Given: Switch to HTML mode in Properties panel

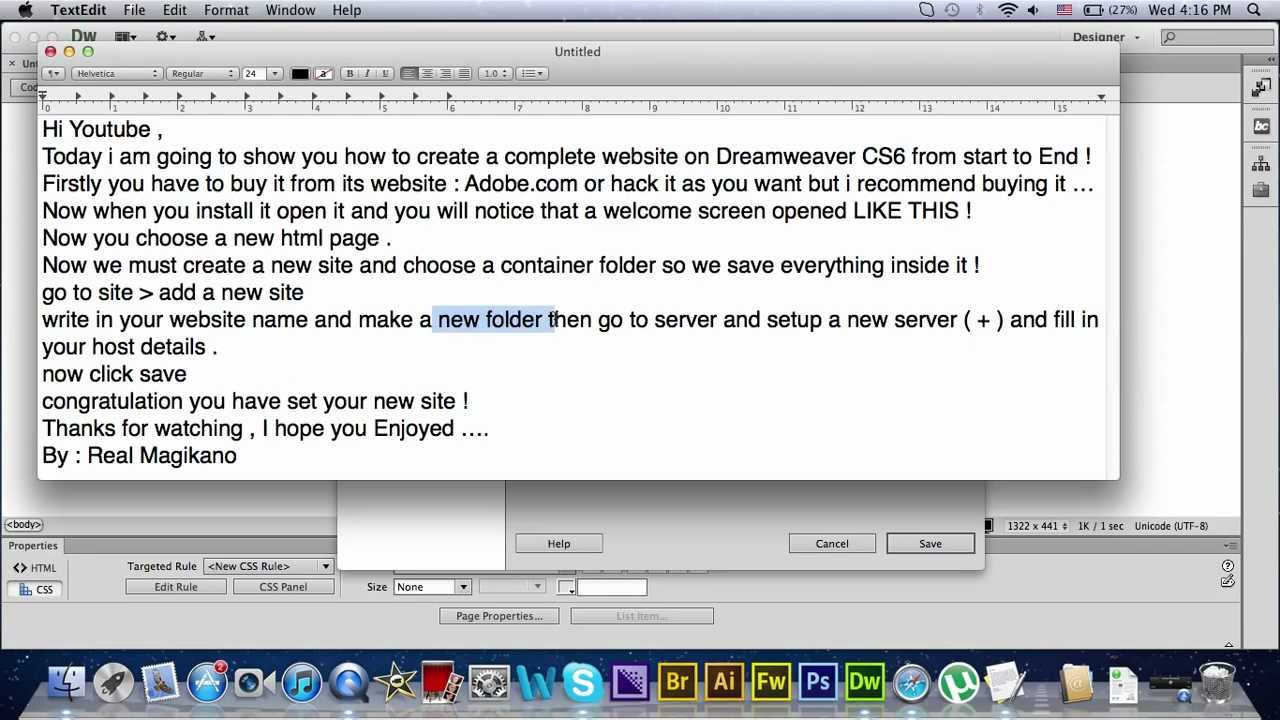Looking at the screenshot, I should tap(35, 568).
